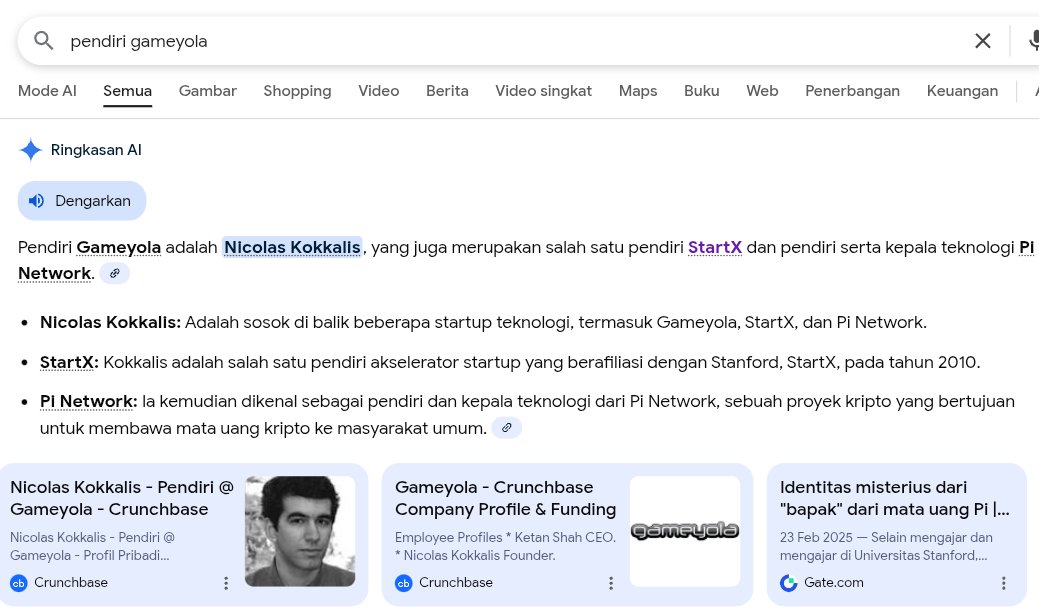
Task: Open the StartX bullet heading link
Action: 69,362
